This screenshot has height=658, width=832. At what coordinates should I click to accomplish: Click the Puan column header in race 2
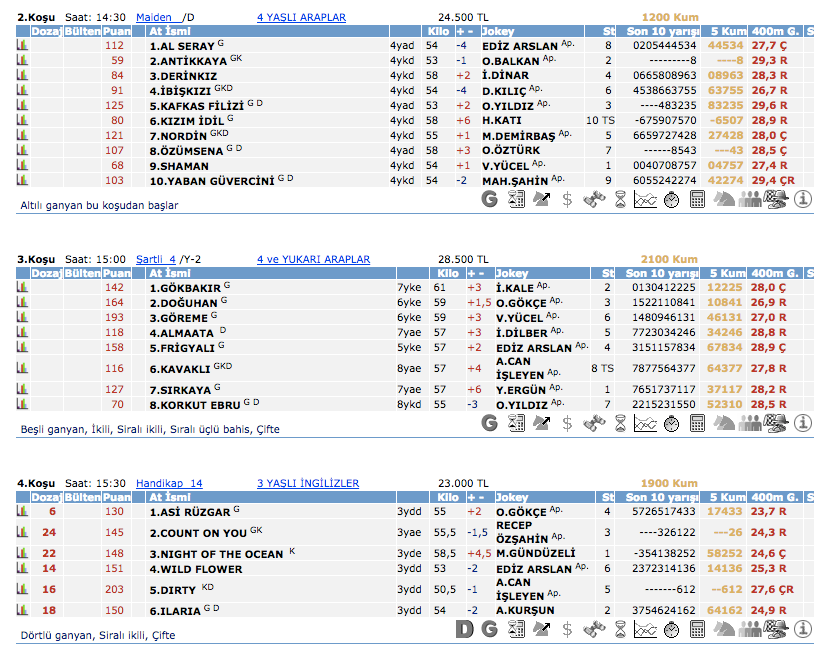pyautogui.click(x=116, y=32)
